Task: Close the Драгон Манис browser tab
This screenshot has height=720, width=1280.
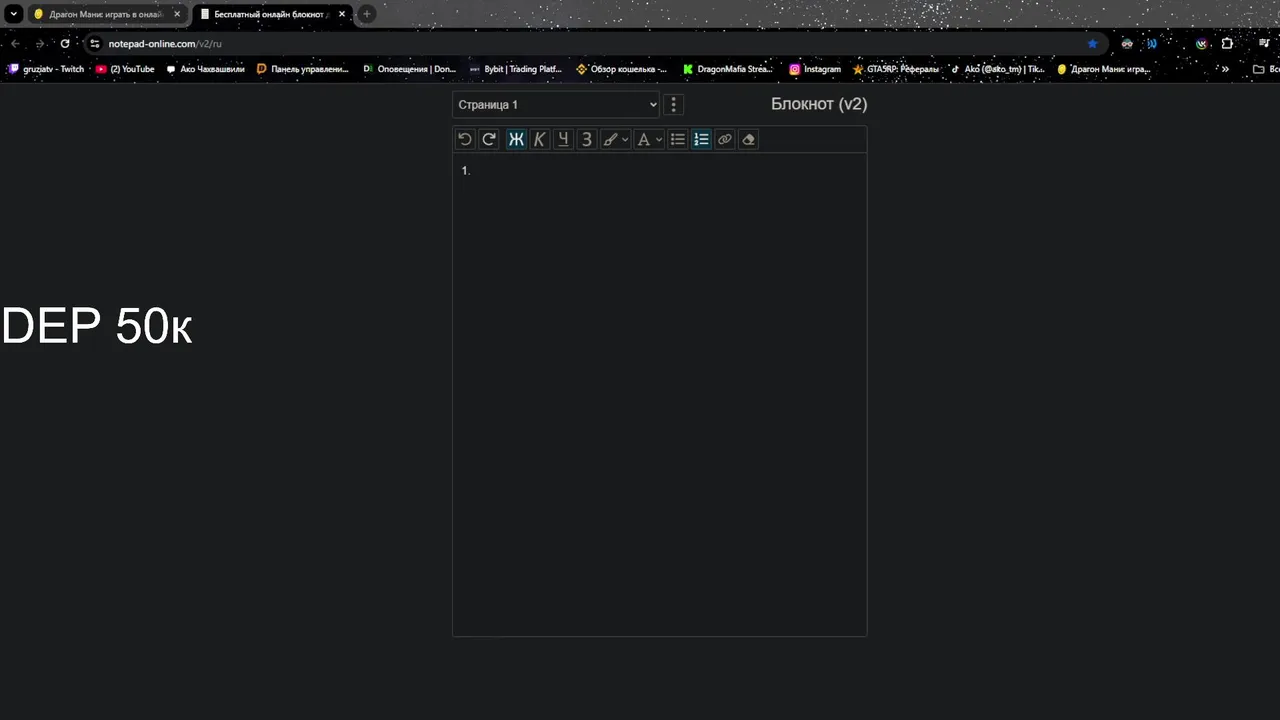Action: (x=177, y=14)
